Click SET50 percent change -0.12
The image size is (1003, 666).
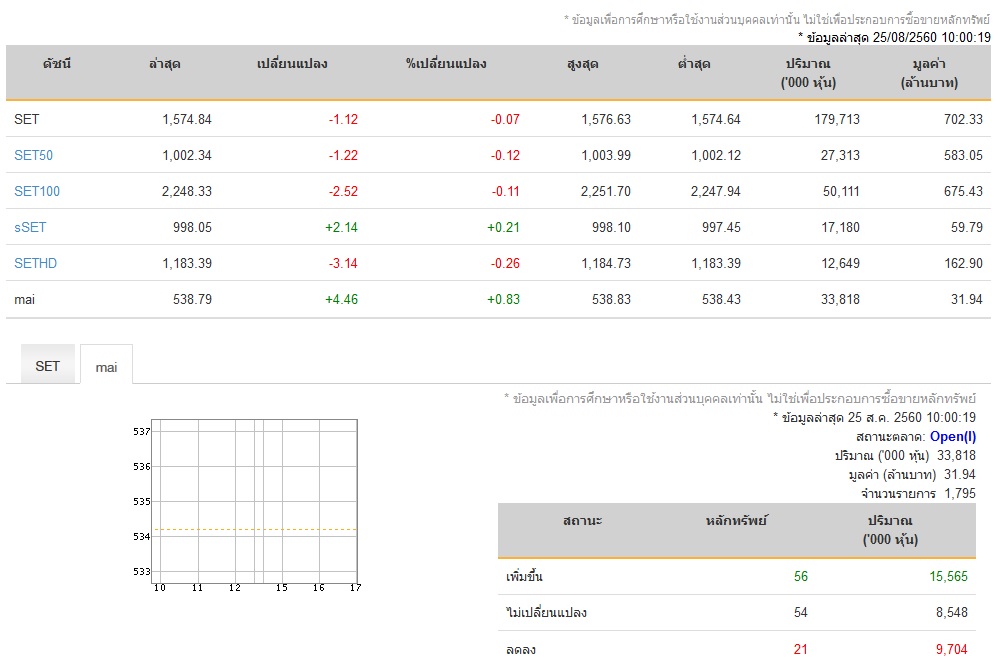pos(505,155)
